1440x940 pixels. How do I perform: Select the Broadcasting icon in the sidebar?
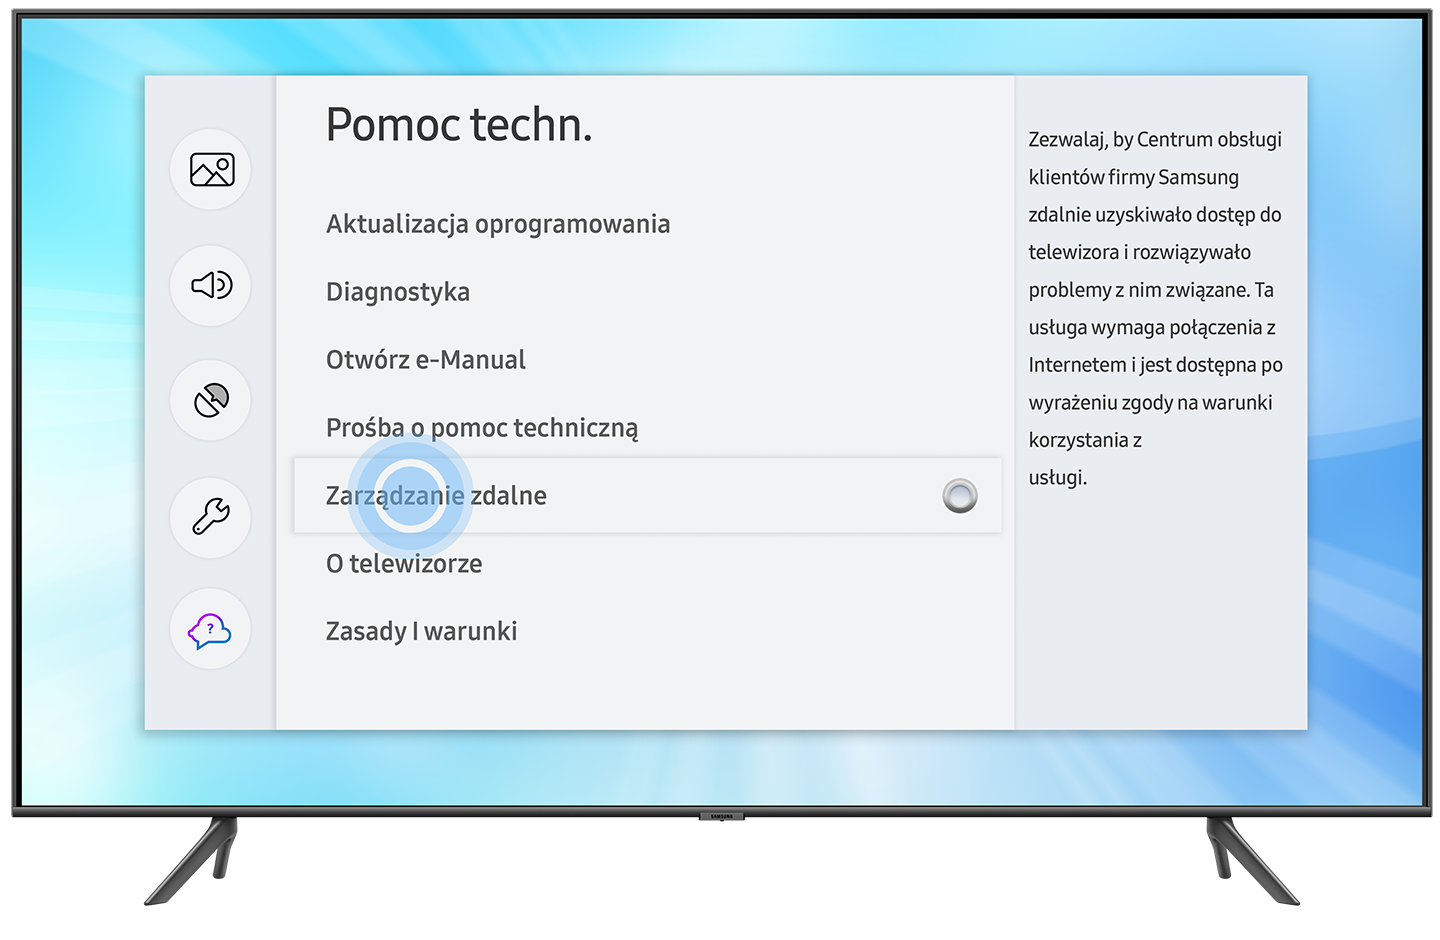tap(210, 400)
